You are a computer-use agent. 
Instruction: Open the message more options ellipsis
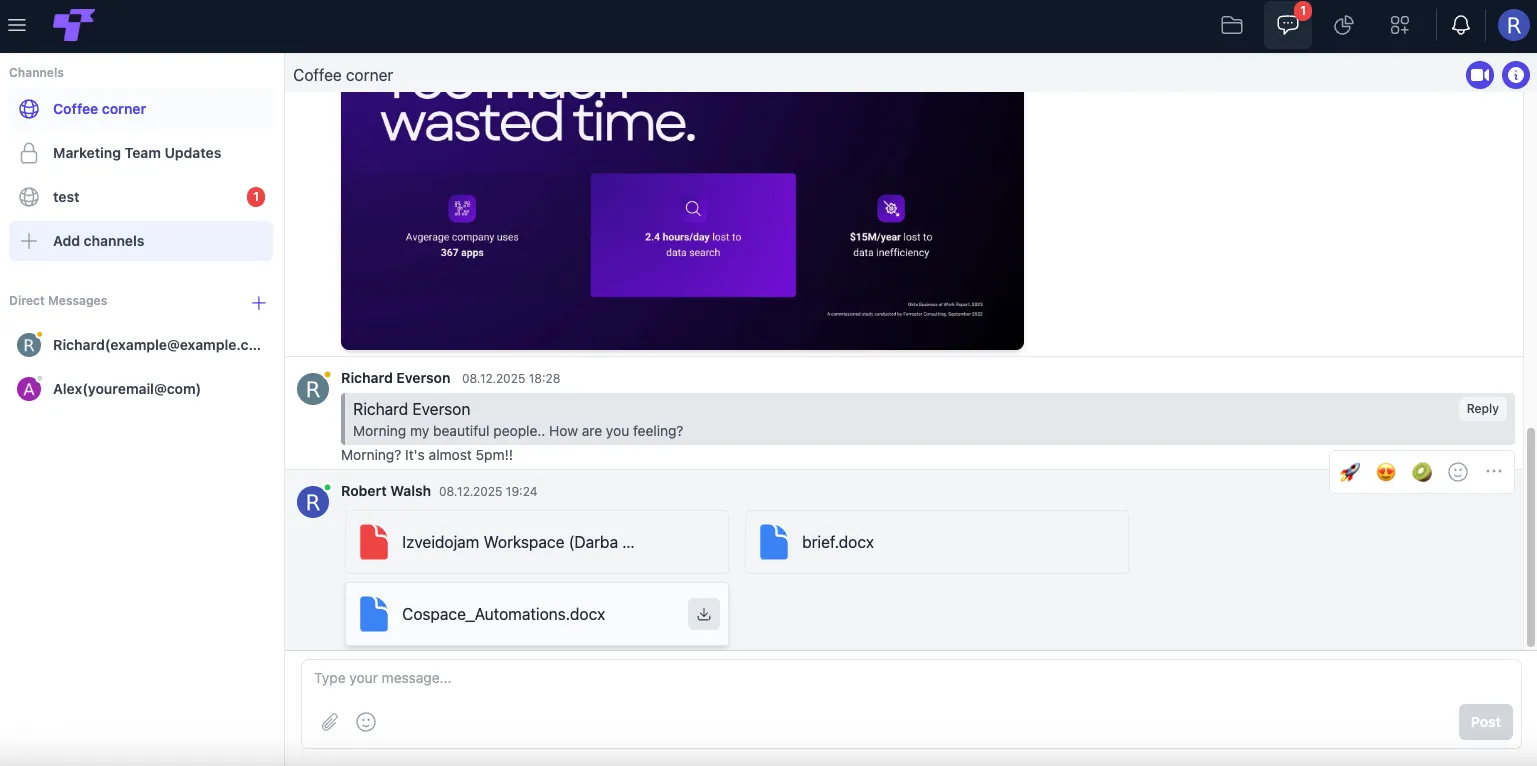1494,472
